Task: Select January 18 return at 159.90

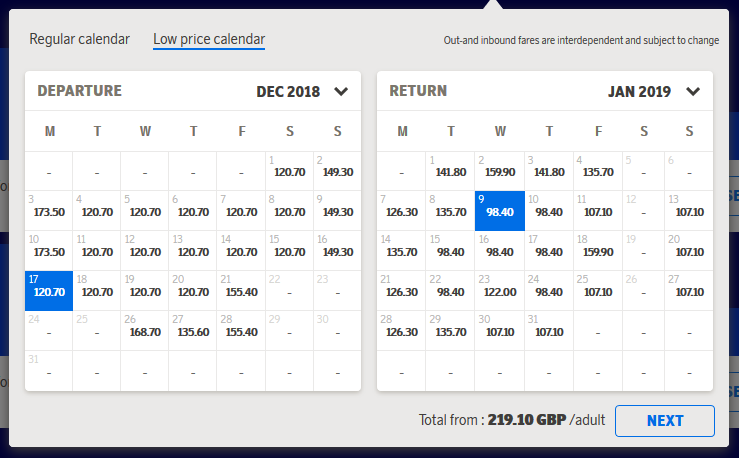Action: click(598, 251)
